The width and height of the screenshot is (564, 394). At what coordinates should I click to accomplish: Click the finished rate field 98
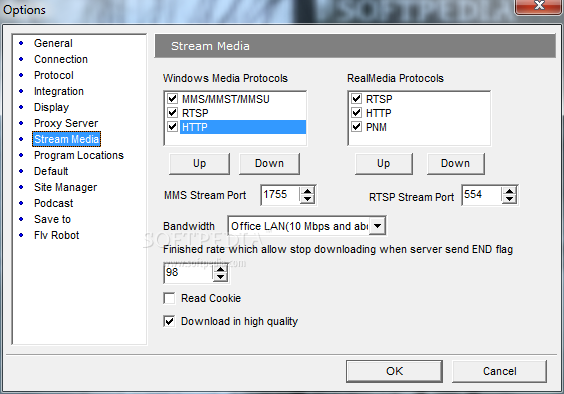189,273
